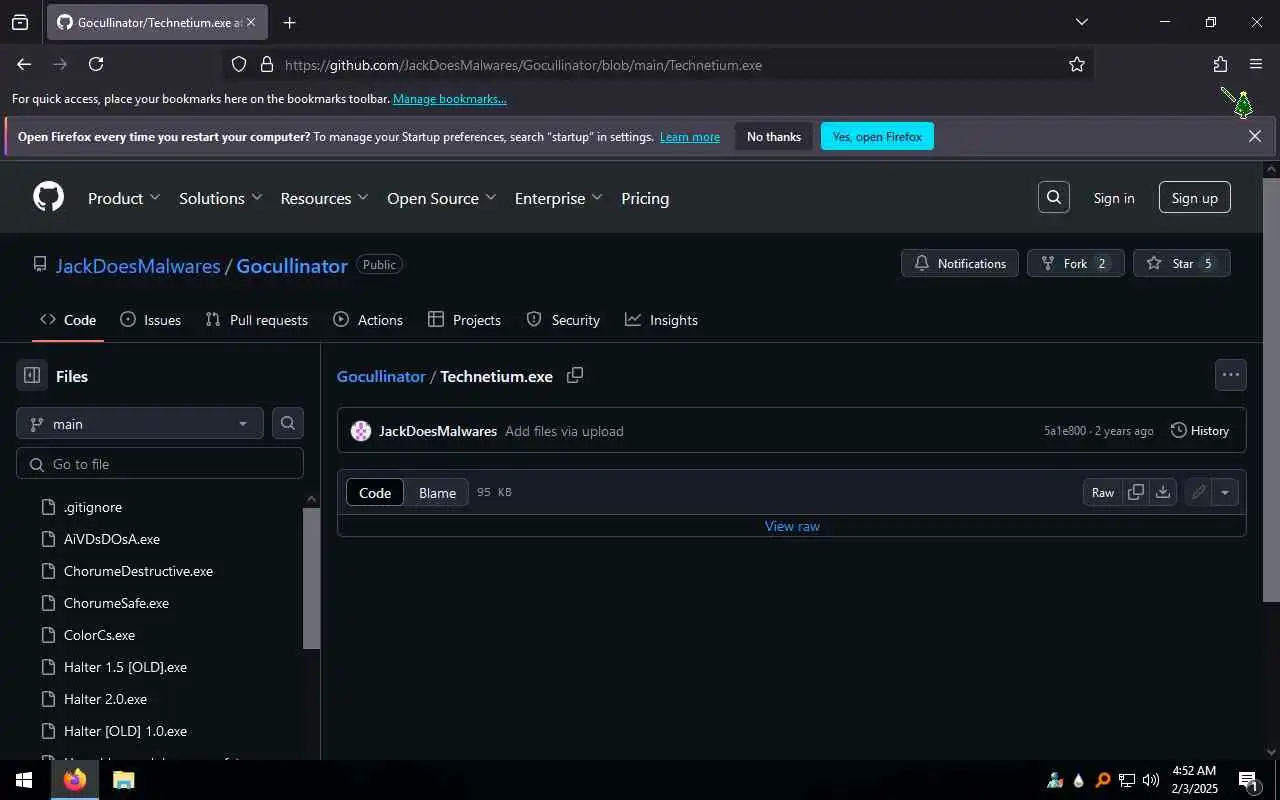Open JackDoesMalwares owner link in repo header
Screen dimensions: 1280x800
138,266
